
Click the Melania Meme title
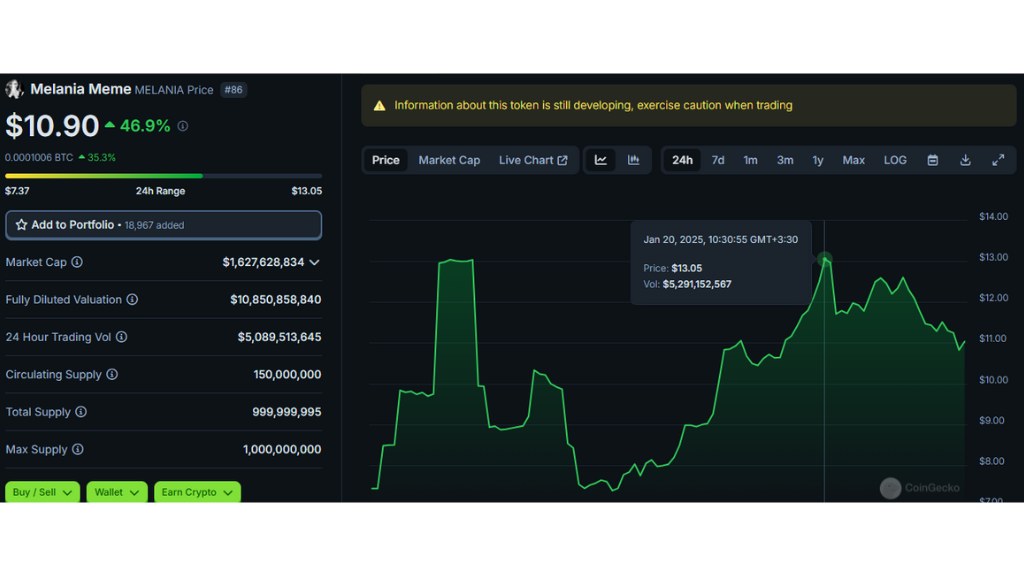[80, 89]
